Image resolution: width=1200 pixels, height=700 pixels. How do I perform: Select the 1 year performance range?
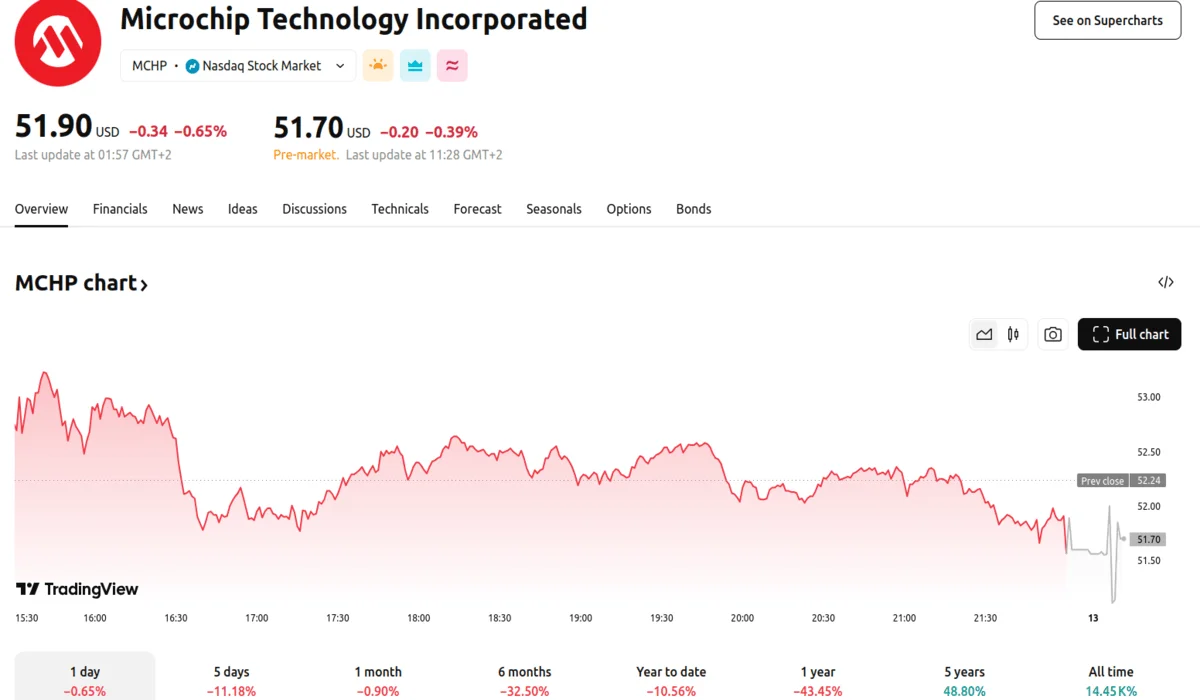[818, 680]
